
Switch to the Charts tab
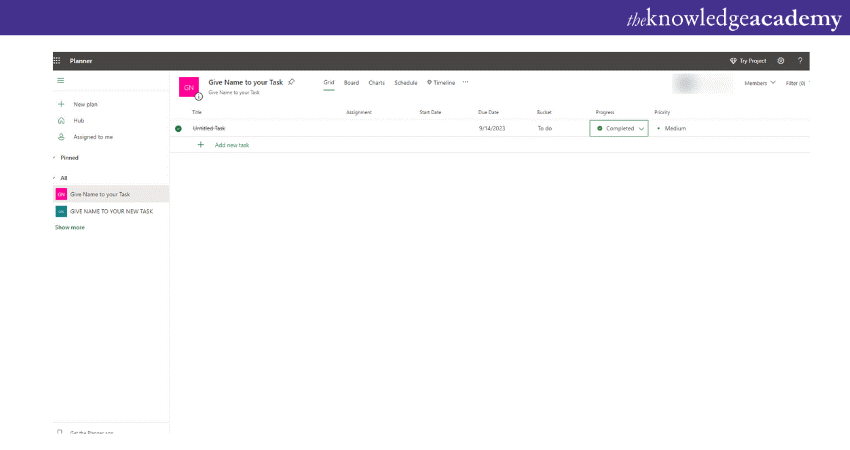(376, 82)
